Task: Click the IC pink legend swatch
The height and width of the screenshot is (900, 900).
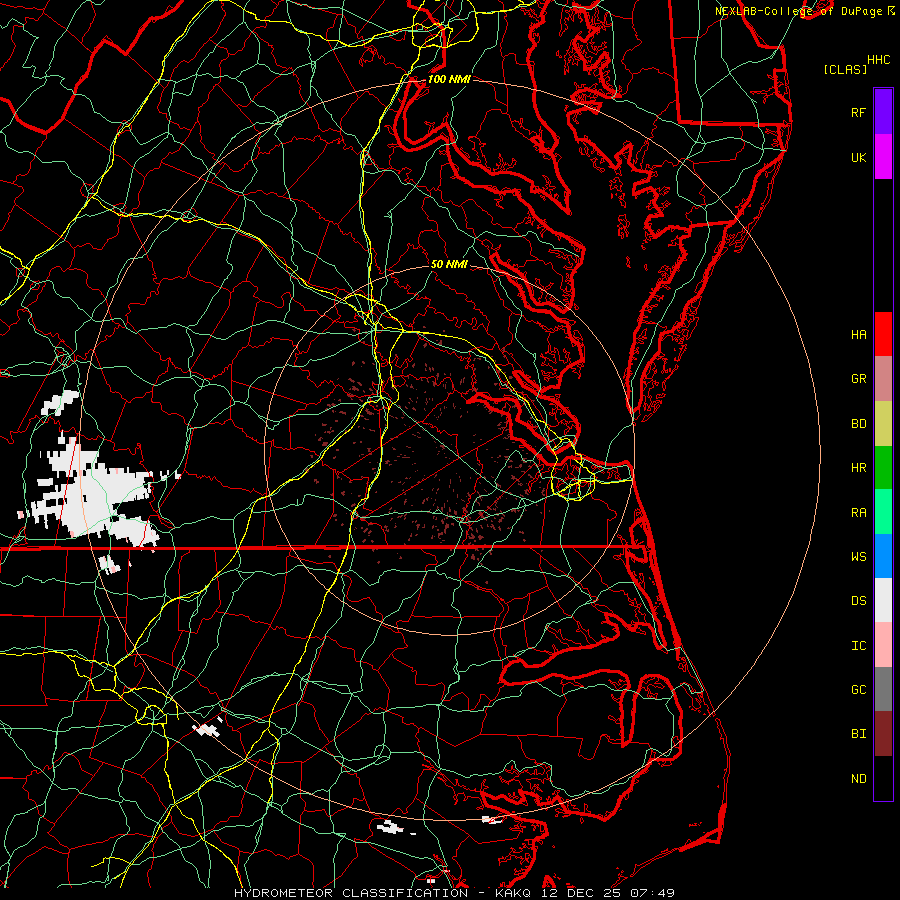Action: click(x=883, y=645)
